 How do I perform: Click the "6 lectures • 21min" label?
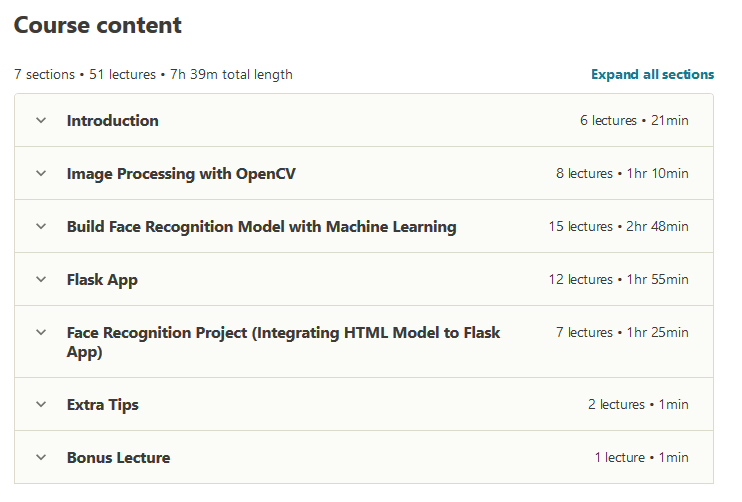click(x=634, y=121)
